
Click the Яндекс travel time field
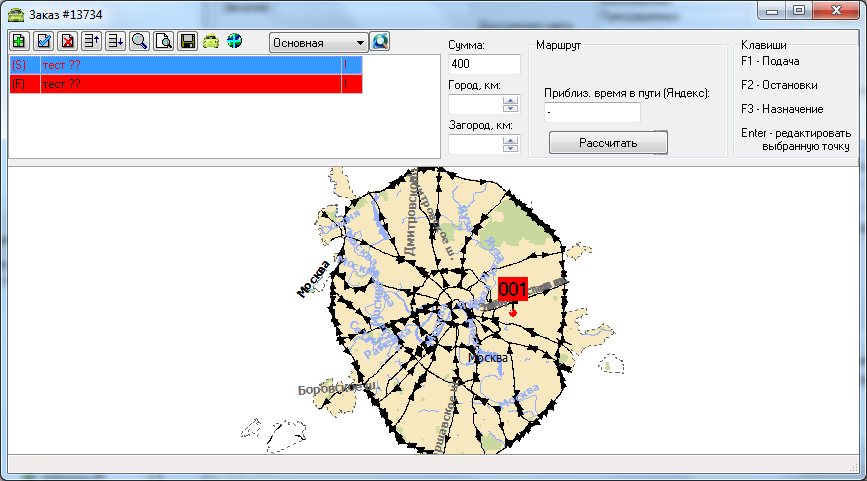(592, 113)
